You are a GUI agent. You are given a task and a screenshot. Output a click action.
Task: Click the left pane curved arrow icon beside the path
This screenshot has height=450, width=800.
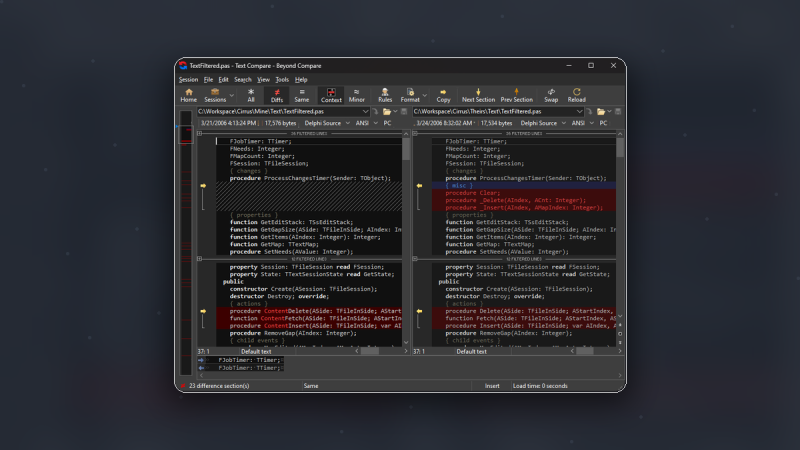coord(376,111)
